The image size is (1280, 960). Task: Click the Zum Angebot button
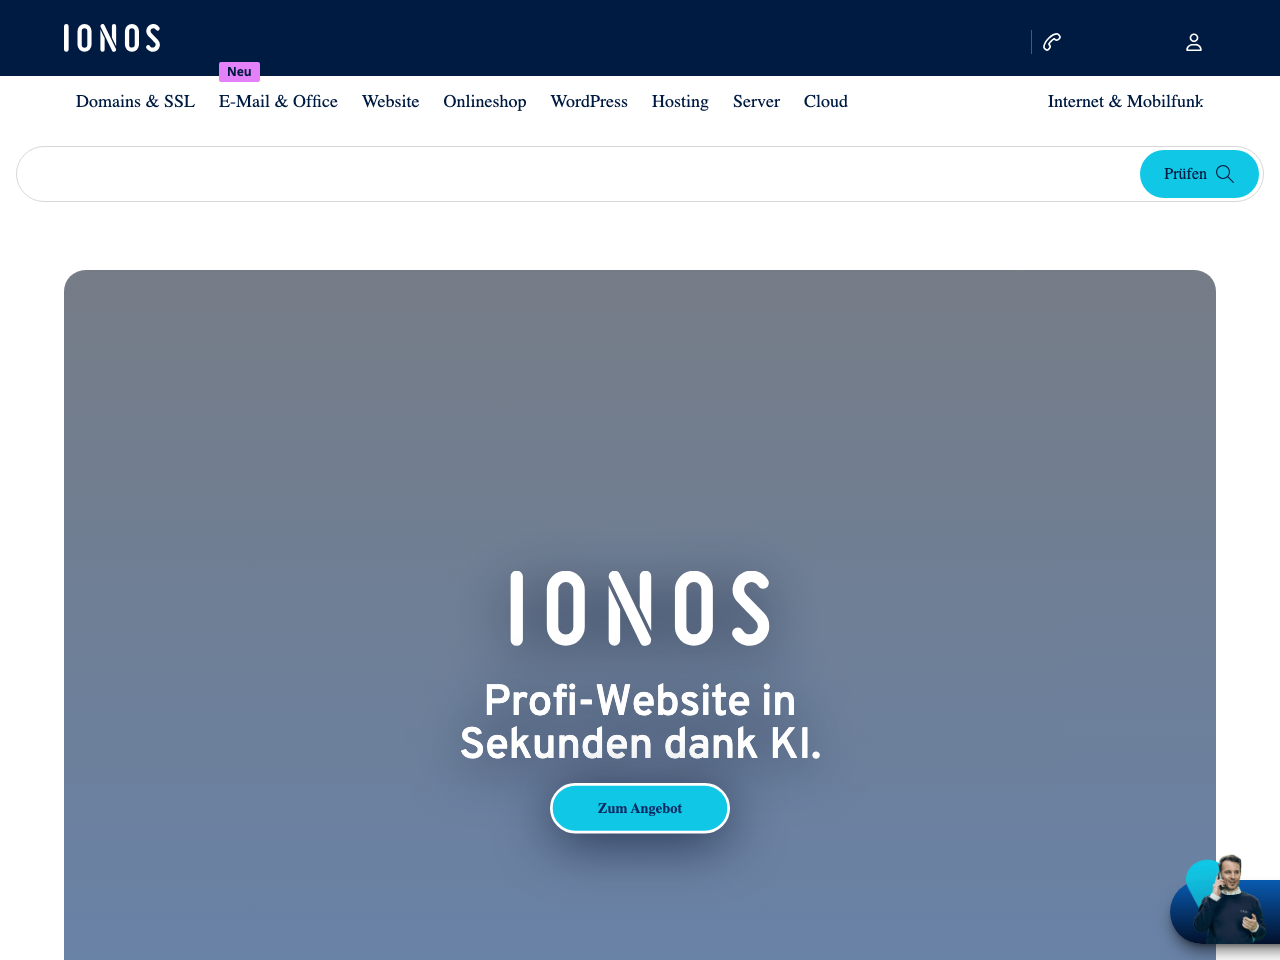point(639,808)
